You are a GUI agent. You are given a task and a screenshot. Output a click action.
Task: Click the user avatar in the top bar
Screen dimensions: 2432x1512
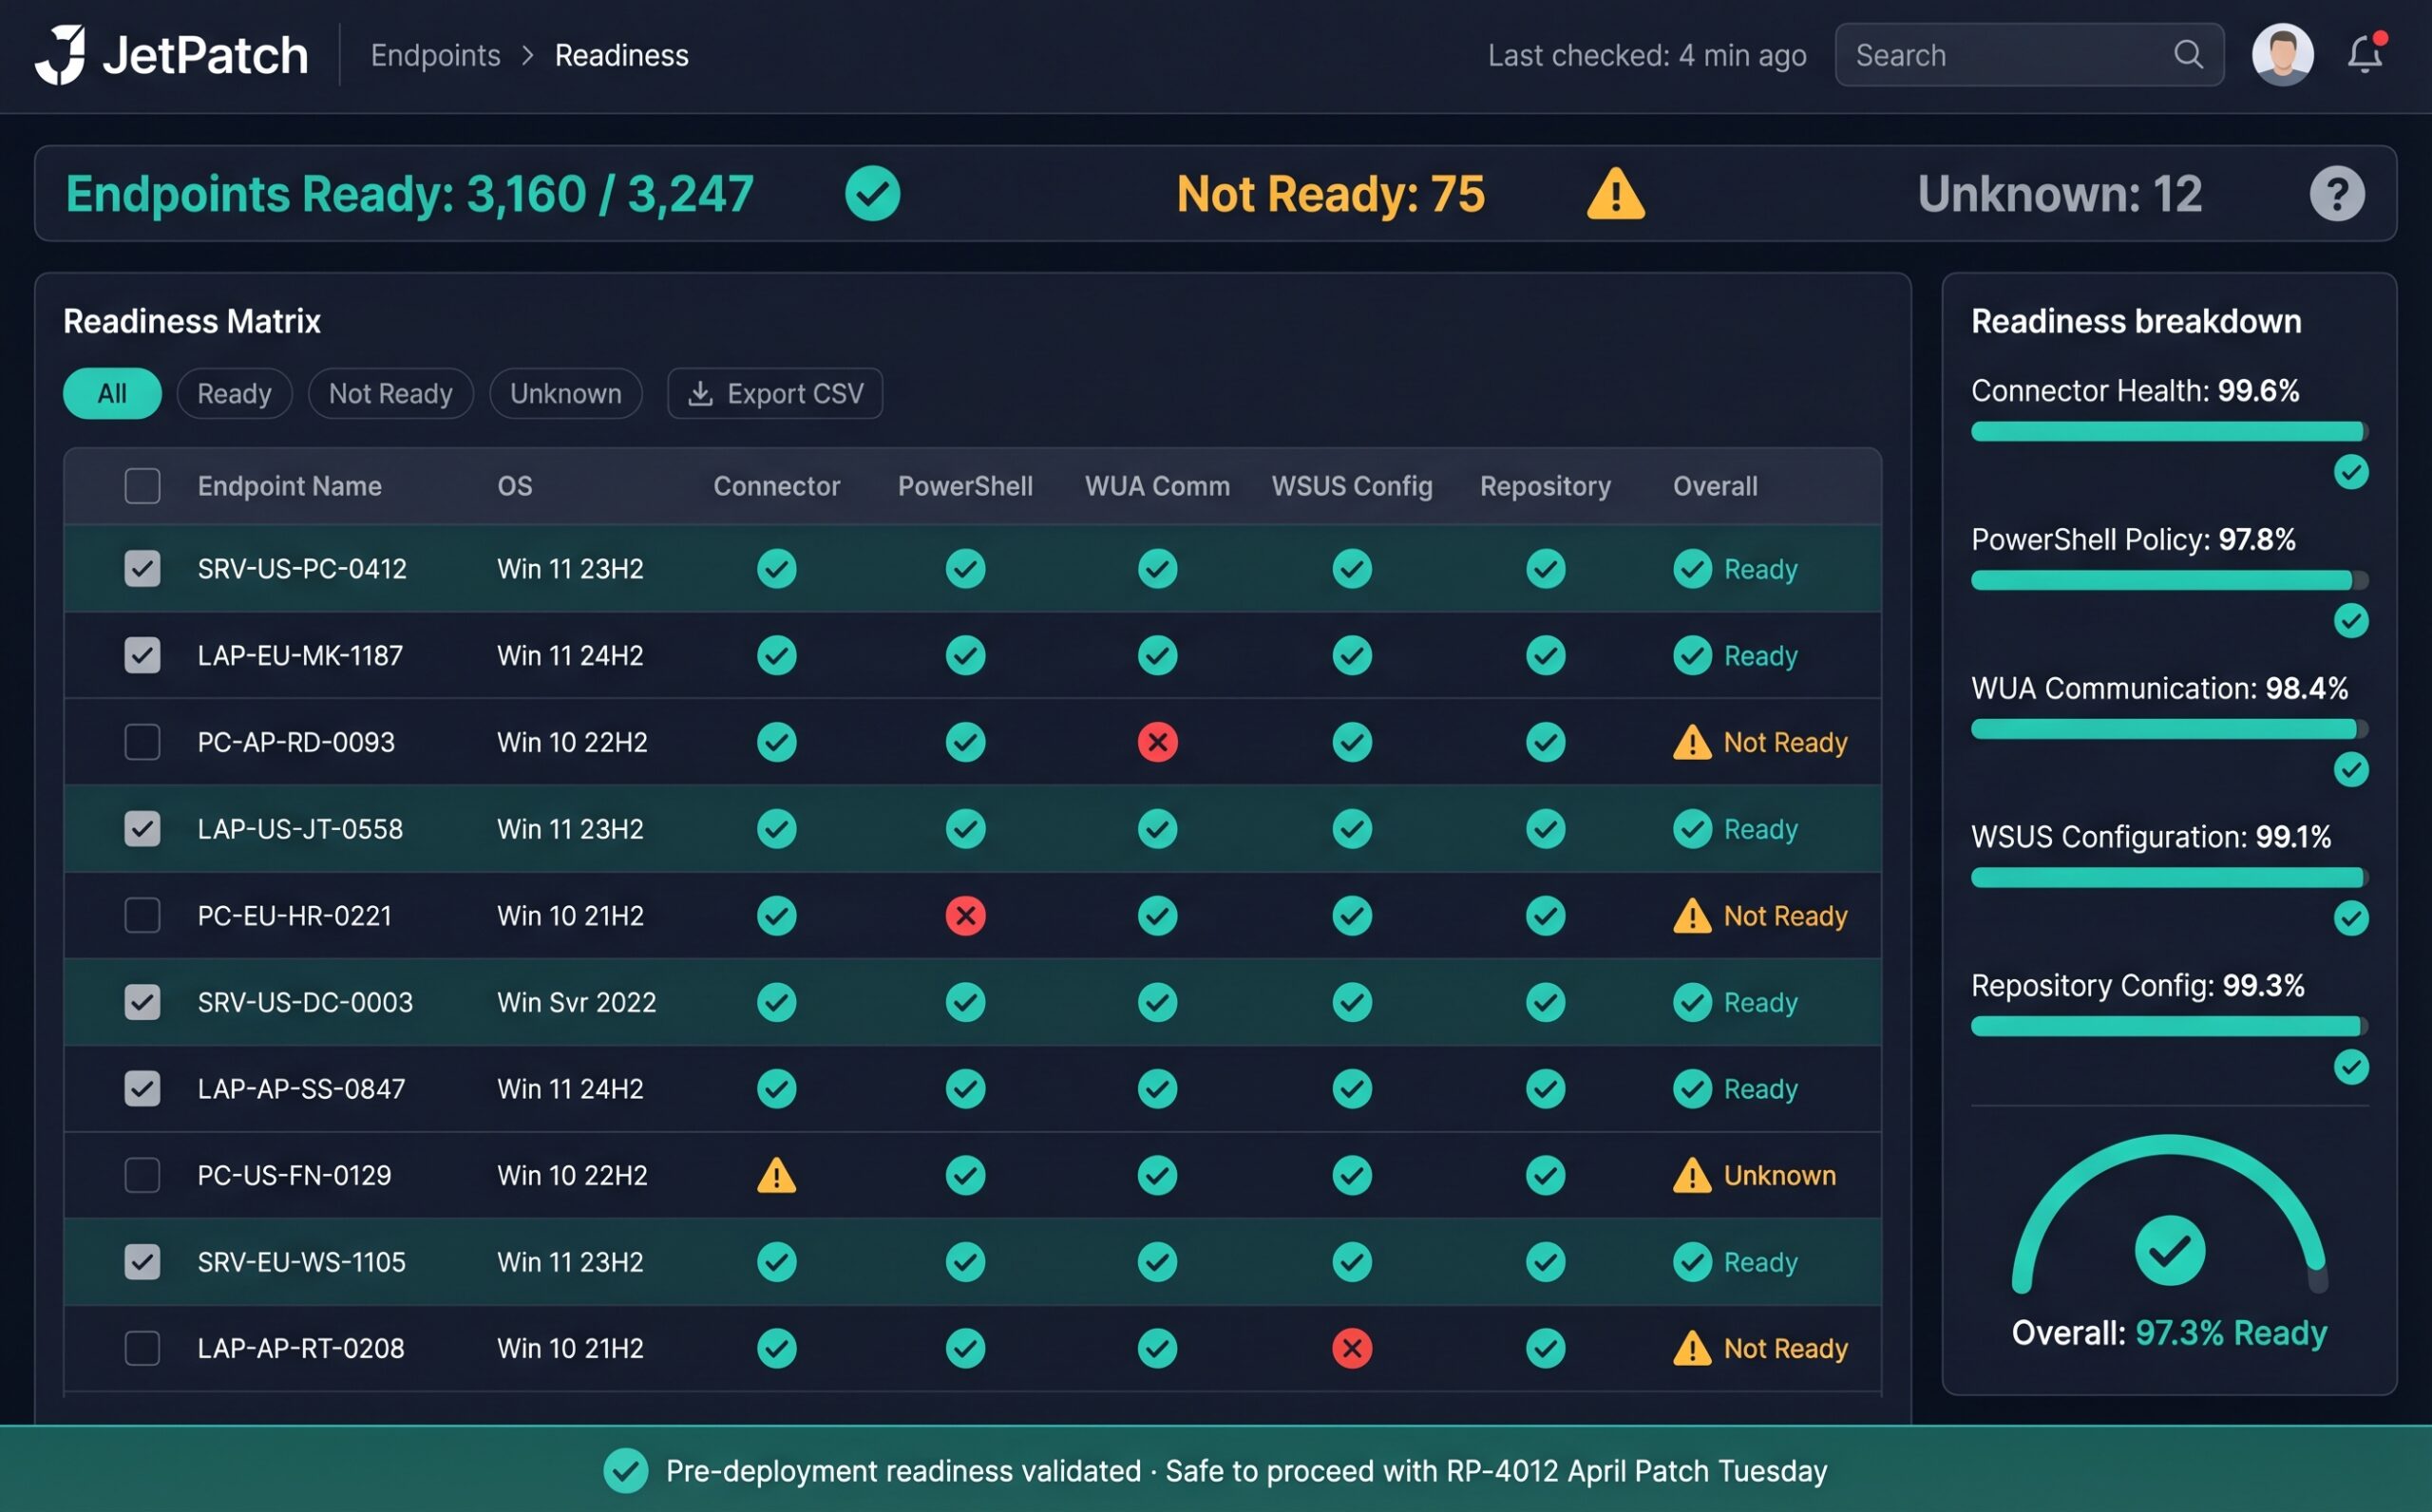[x=2283, y=54]
